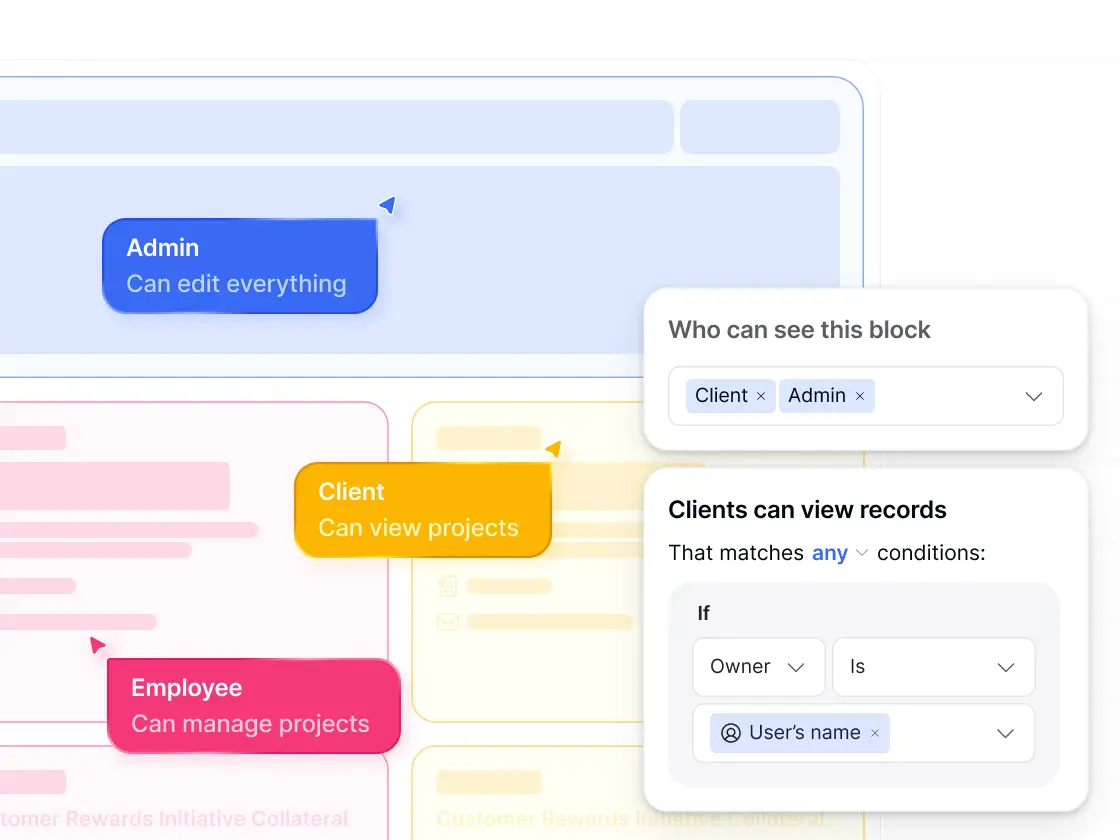Click Can manage projects text
This screenshot has width=1120, height=840.
pos(250,724)
